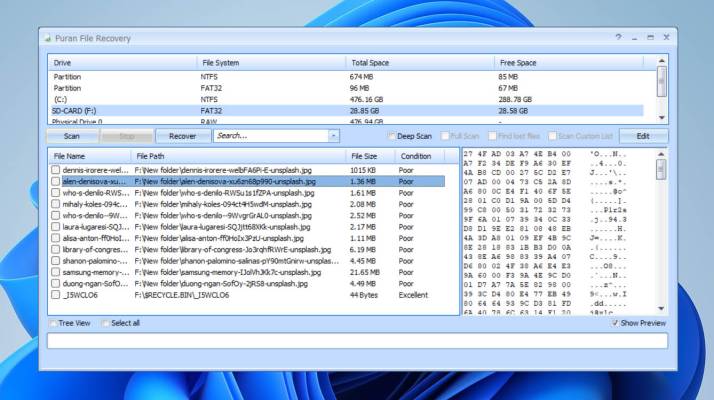Tick checkbox for laura-lugaresi file
This screenshot has height=400, width=714.
point(56,227)
